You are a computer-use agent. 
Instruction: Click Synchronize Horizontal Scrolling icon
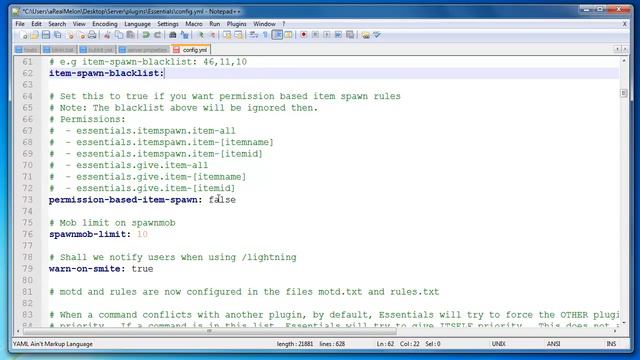pyautogui.click(x=238, y=35)
